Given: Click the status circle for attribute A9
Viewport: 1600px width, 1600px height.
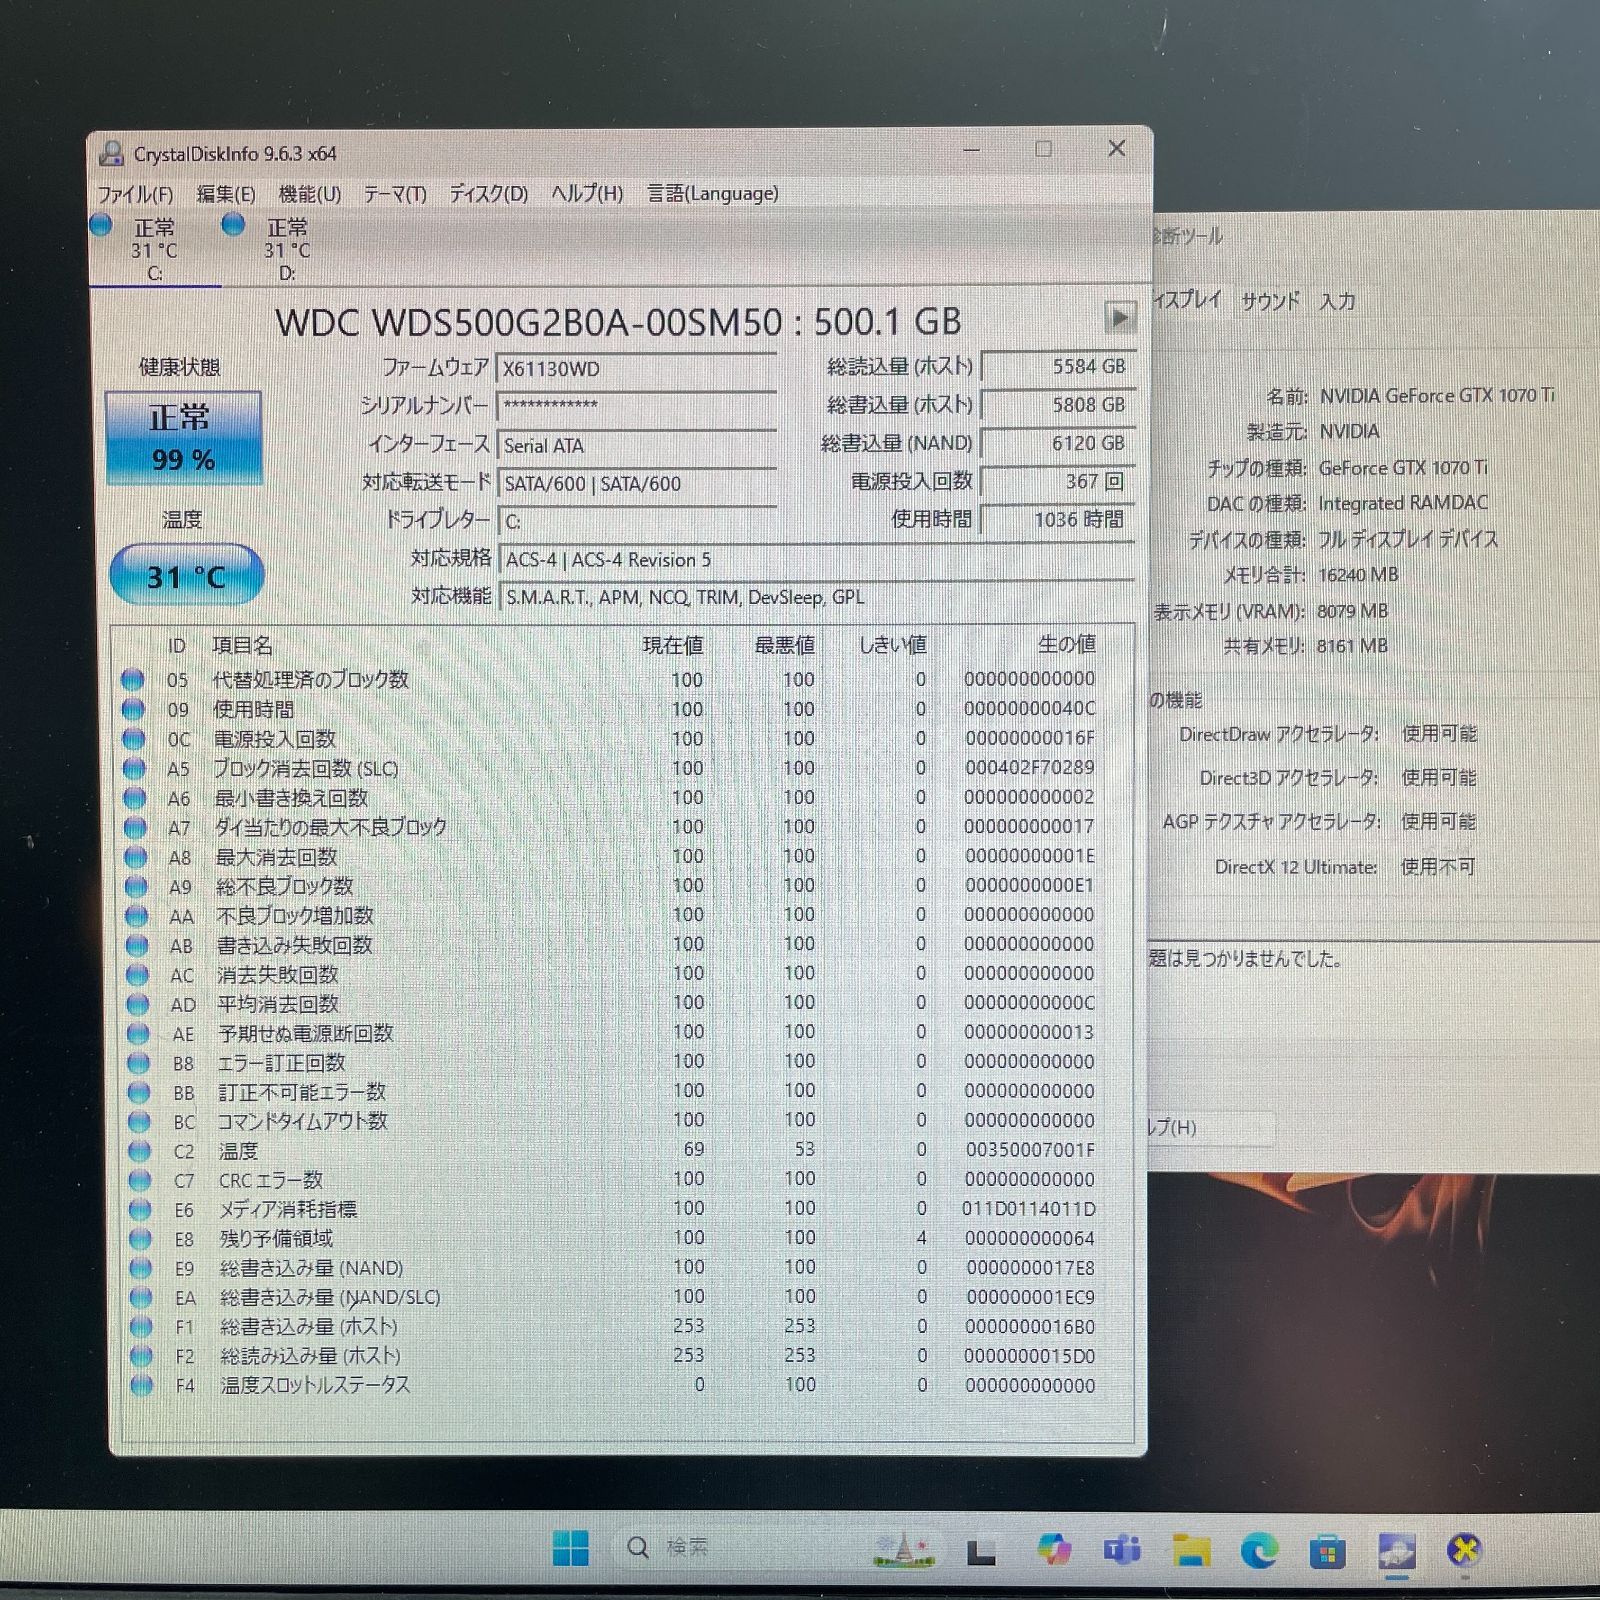Looking at the screenshot, I should coord(136,886).
